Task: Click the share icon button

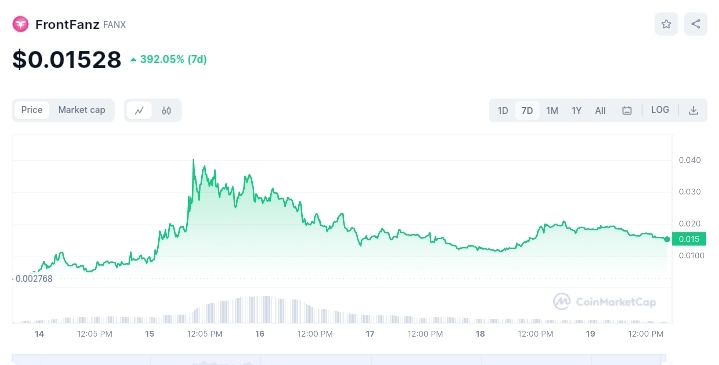Action: [696, 24]
